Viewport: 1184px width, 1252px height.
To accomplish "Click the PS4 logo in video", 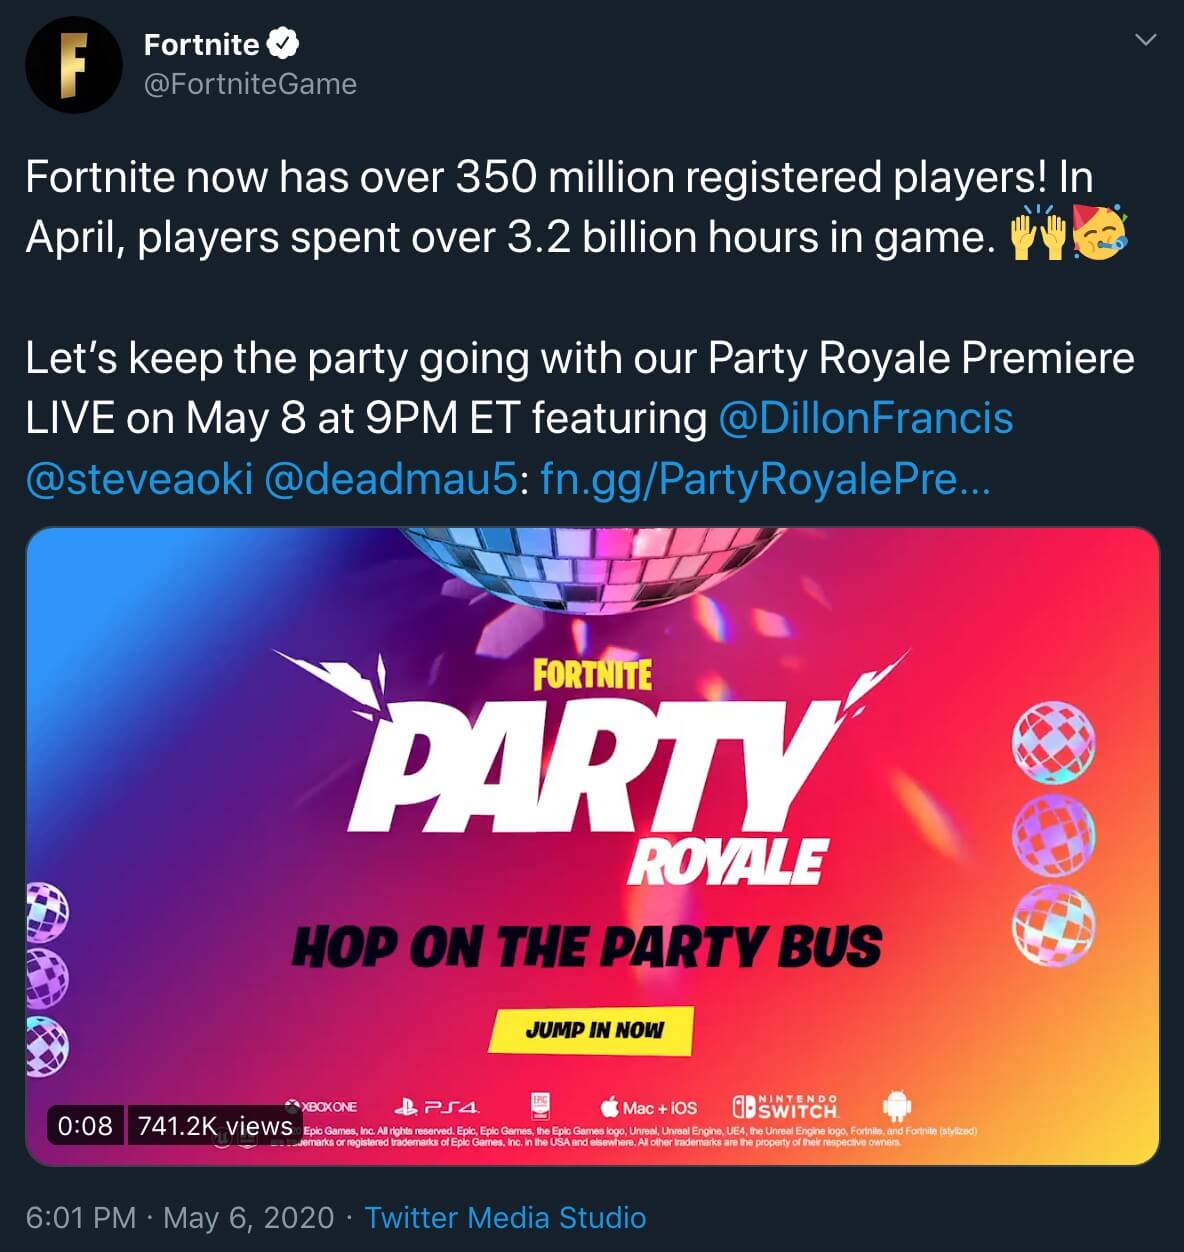I will pyautogui.click(x=437, y=1107).
